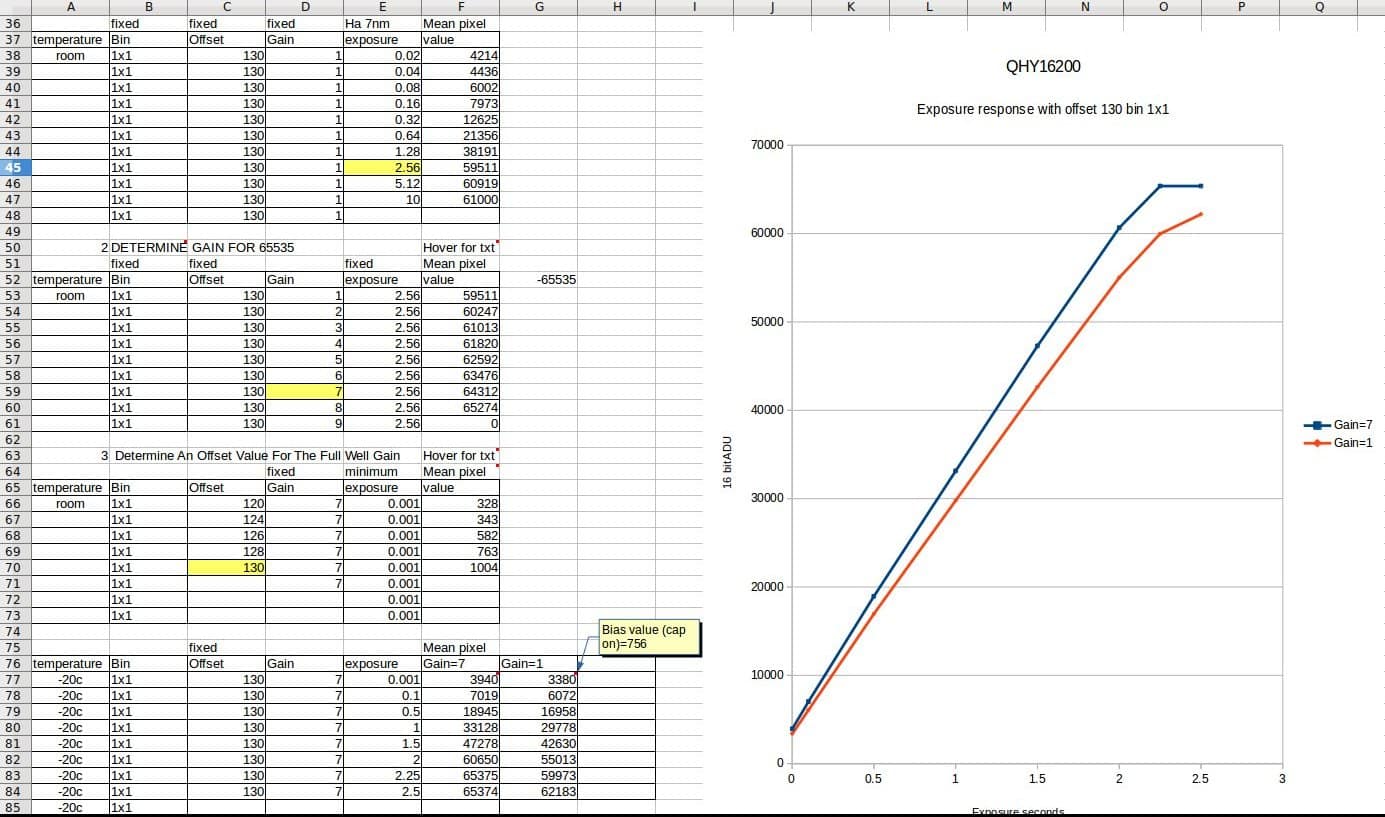The image size is (1385, 817).
Task: Open the Bias value comment note
Action: point(648,637)
